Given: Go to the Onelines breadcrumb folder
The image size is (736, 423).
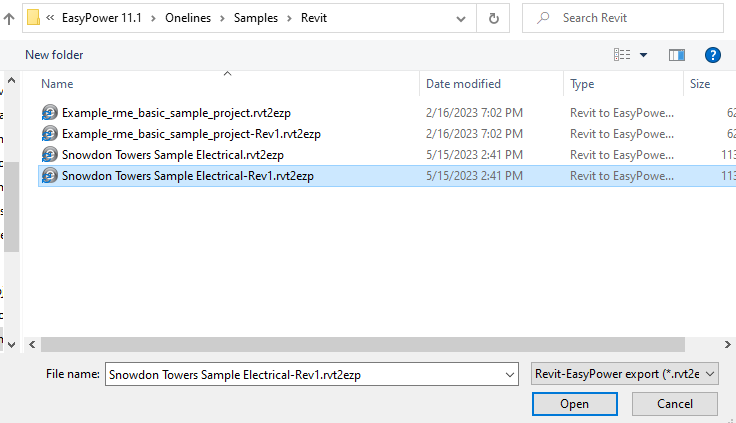Looking at the screenshot, I should (196, 18).
